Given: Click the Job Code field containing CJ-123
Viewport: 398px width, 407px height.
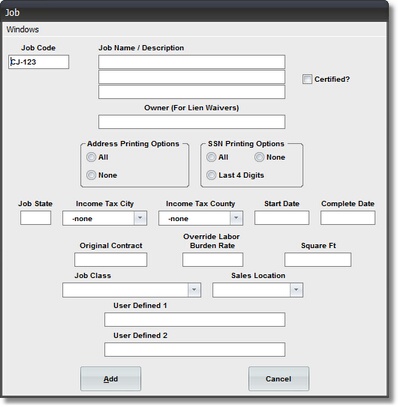Looking at the screenshot, I should coord(39,62).
